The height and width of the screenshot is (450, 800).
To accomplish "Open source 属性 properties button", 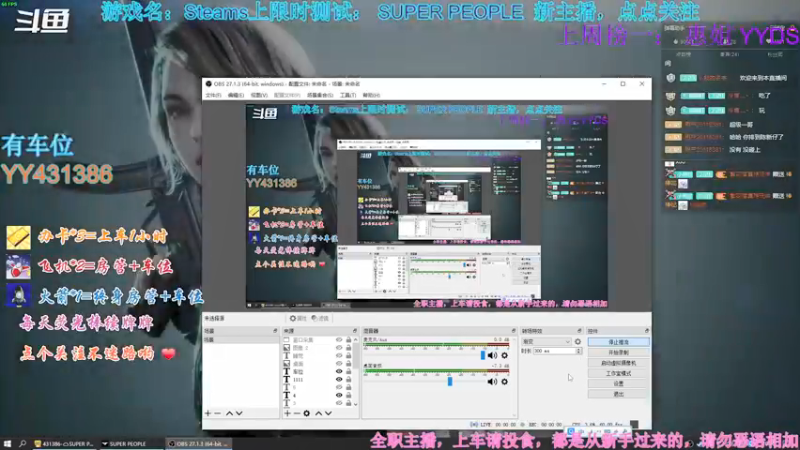I will (x=298, y=318).
